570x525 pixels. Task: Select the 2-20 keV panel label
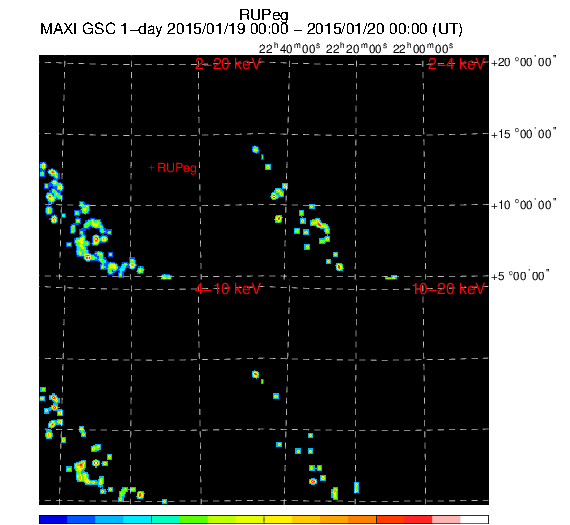point(228,64)
